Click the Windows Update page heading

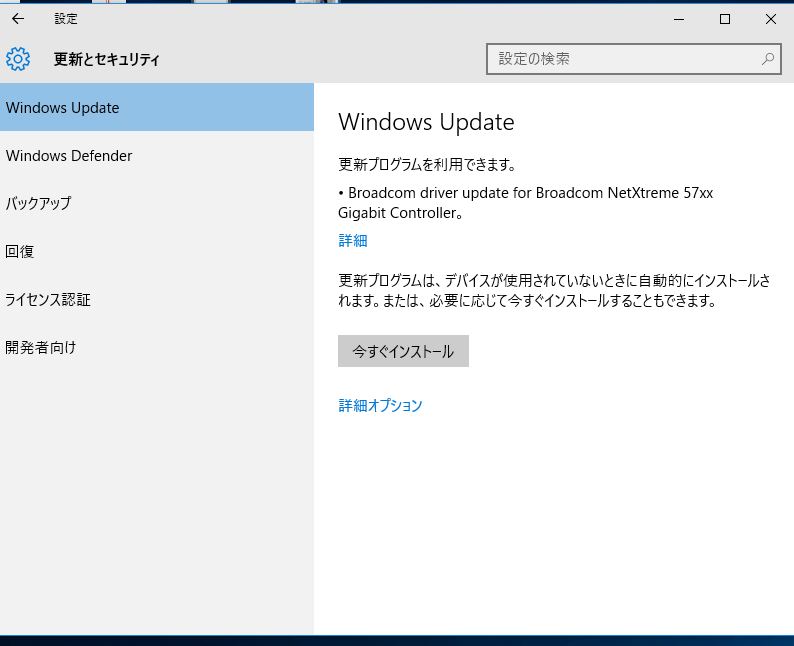426,122
